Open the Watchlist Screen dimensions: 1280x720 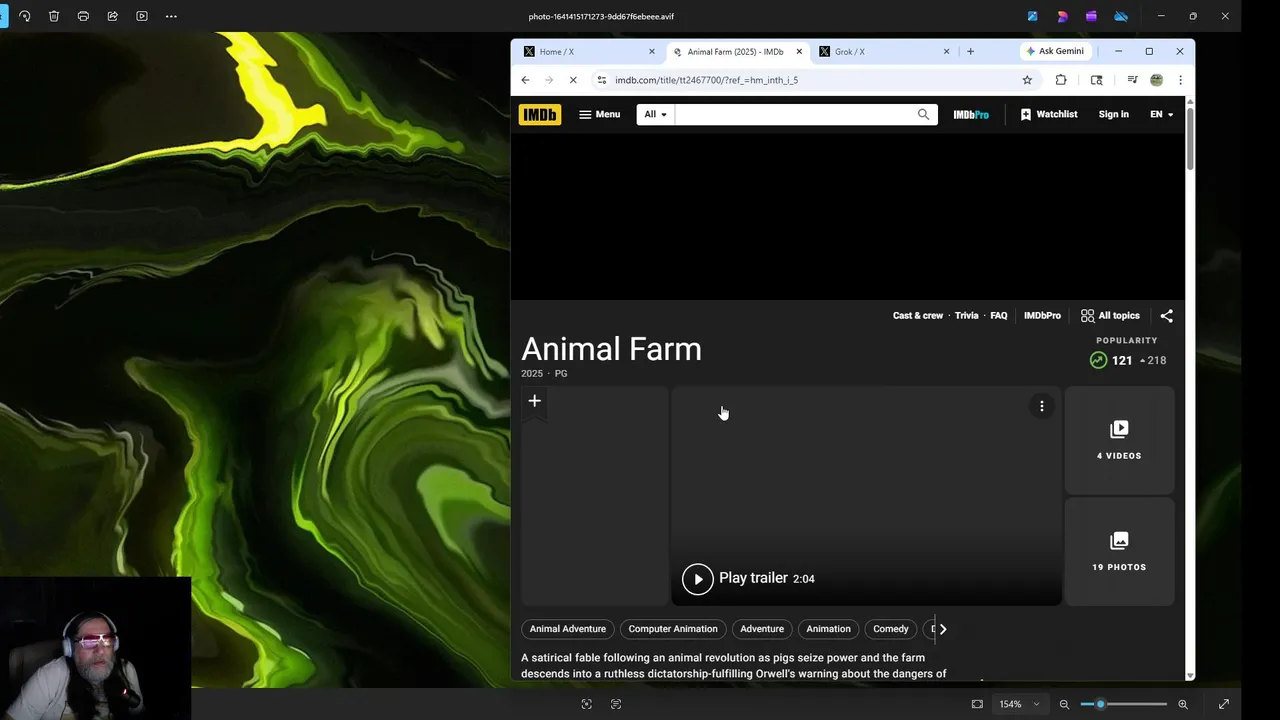pos(1048,114)
